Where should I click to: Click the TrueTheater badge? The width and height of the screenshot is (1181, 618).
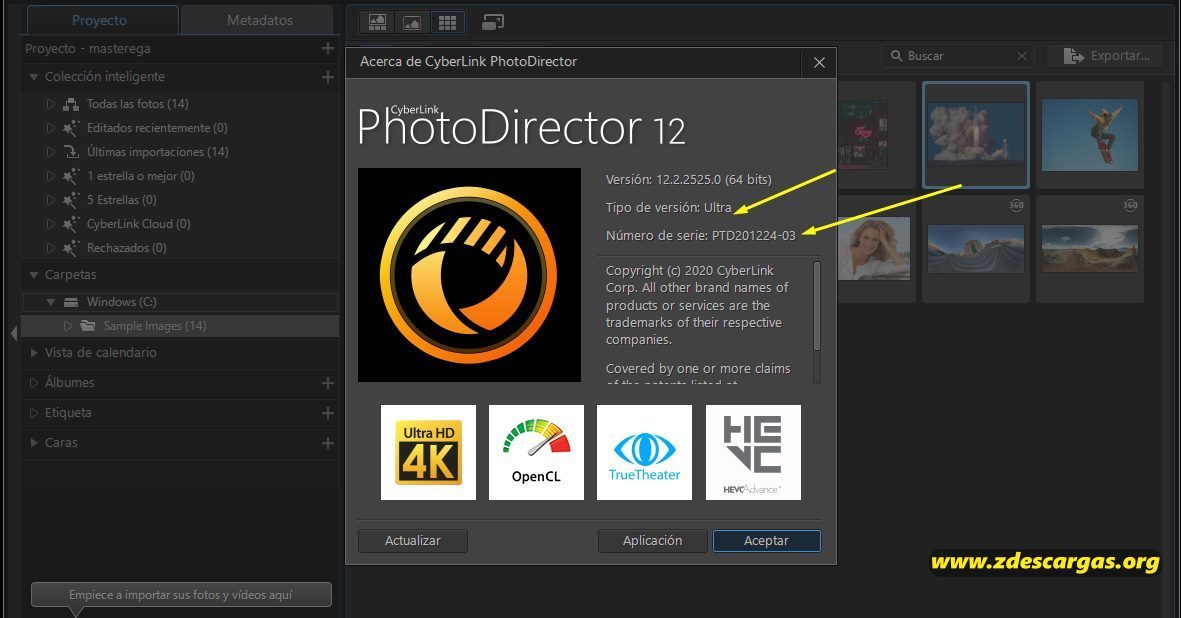pos(644,452)
